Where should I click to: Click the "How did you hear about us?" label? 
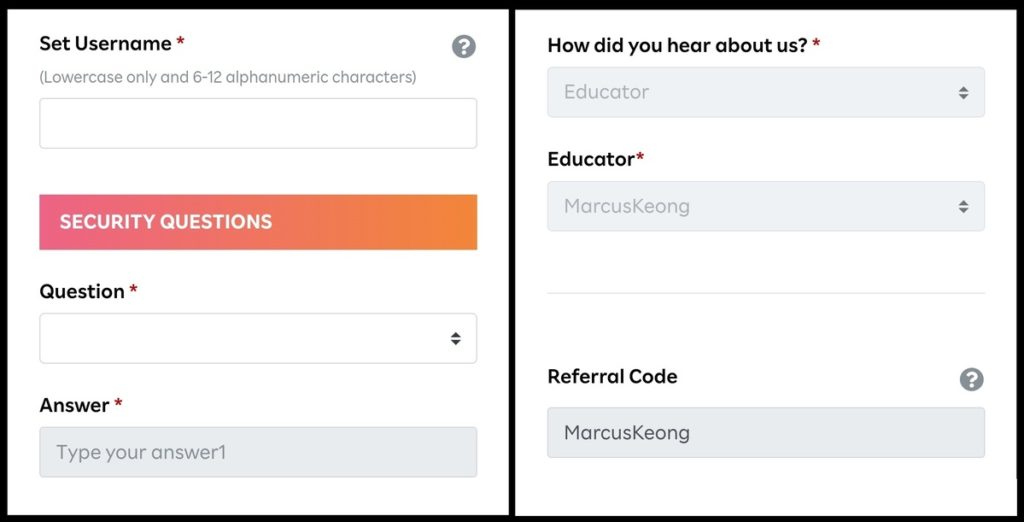point(677,46)
